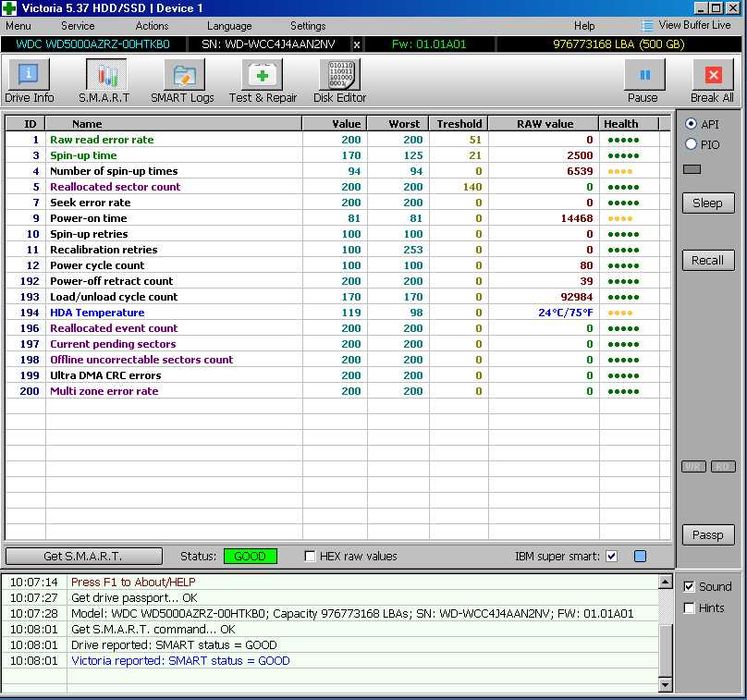The height and width of the screenshot is (700, 747).
Task: Click the 24°C/75°F temperature value
Action: (565, 313)
